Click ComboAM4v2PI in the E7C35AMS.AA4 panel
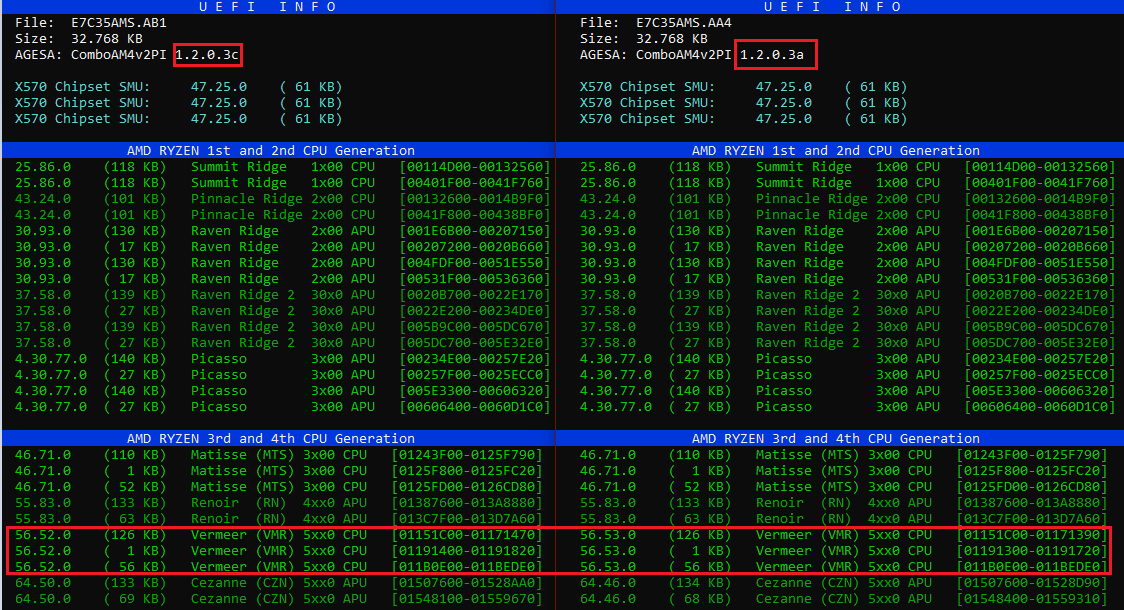 (x=684, y=54)
